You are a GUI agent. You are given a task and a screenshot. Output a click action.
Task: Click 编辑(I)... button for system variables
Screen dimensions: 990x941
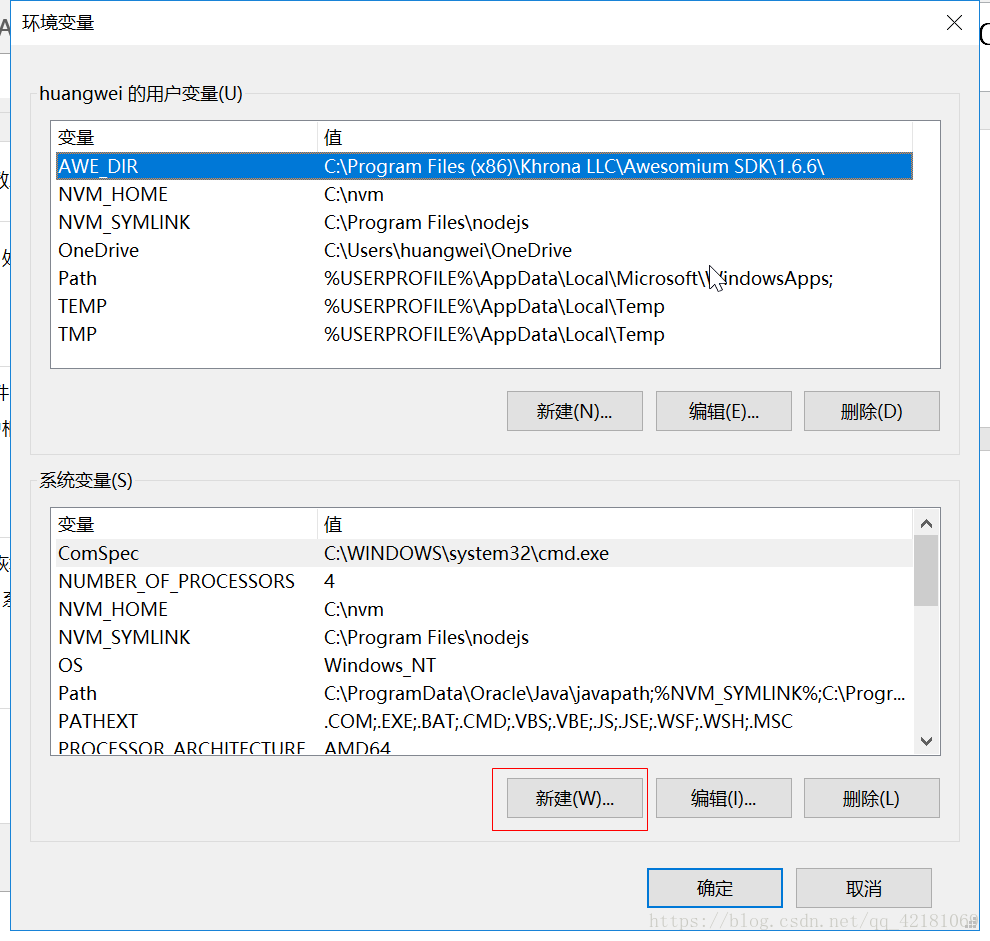click(724, 798)
